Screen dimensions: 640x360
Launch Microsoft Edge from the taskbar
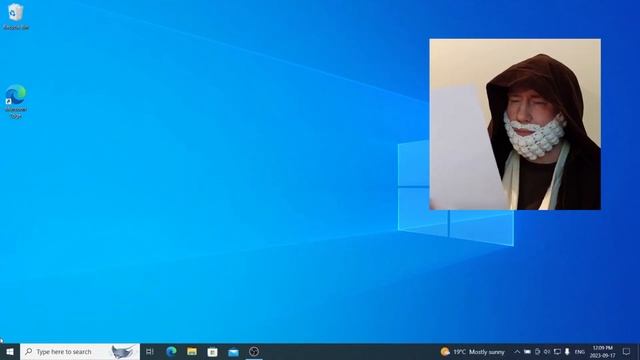point(171,351)
